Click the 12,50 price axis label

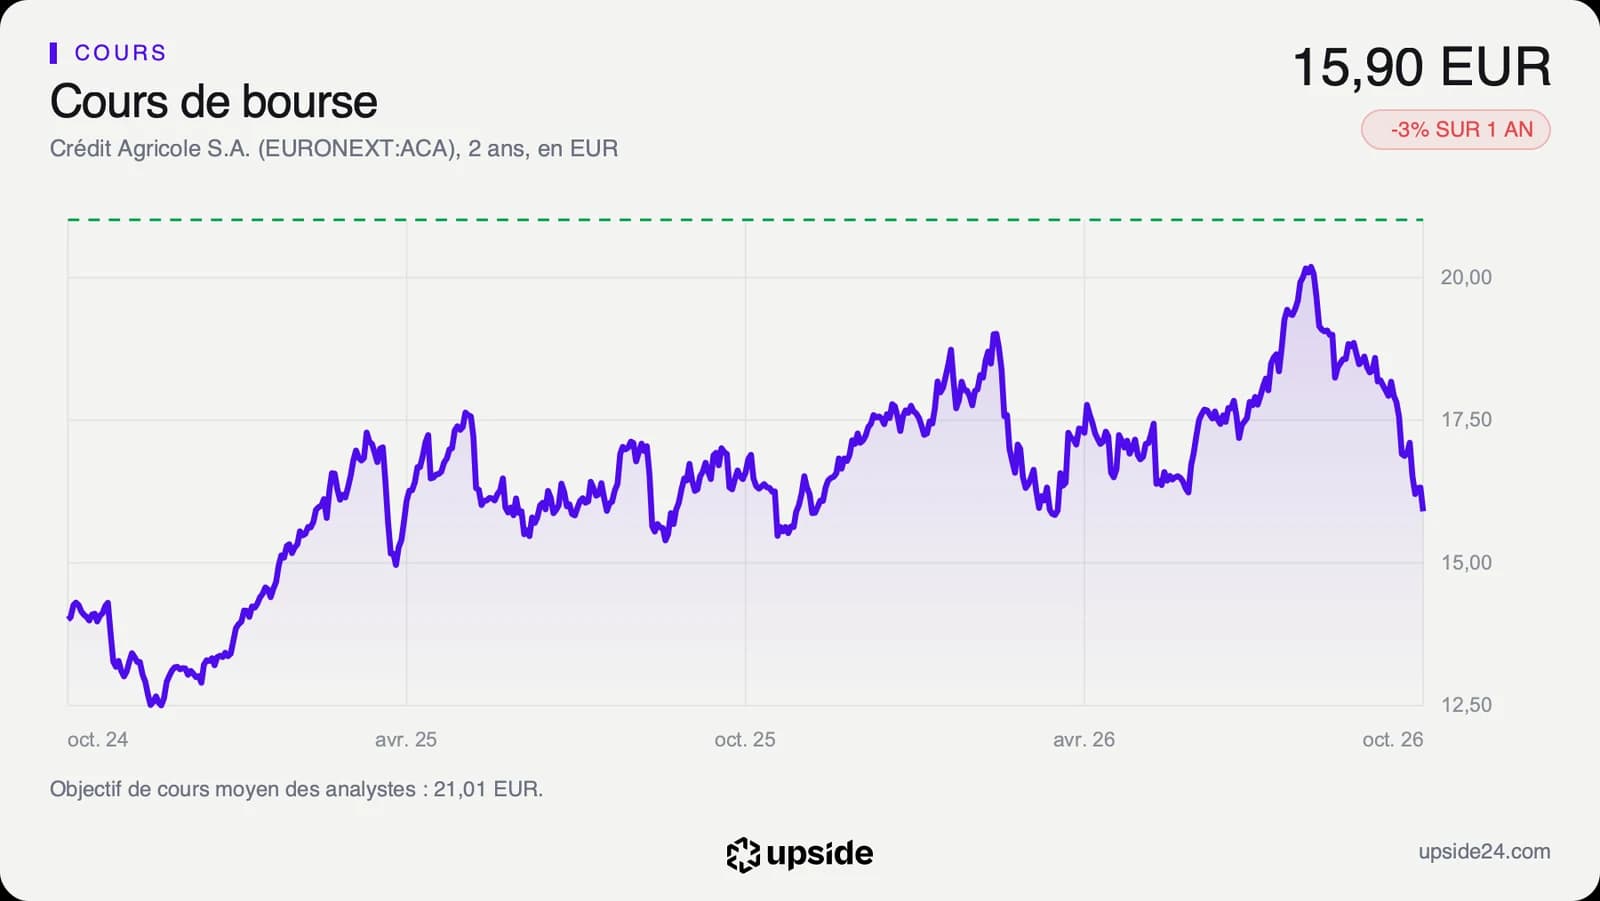[1466, 705]
